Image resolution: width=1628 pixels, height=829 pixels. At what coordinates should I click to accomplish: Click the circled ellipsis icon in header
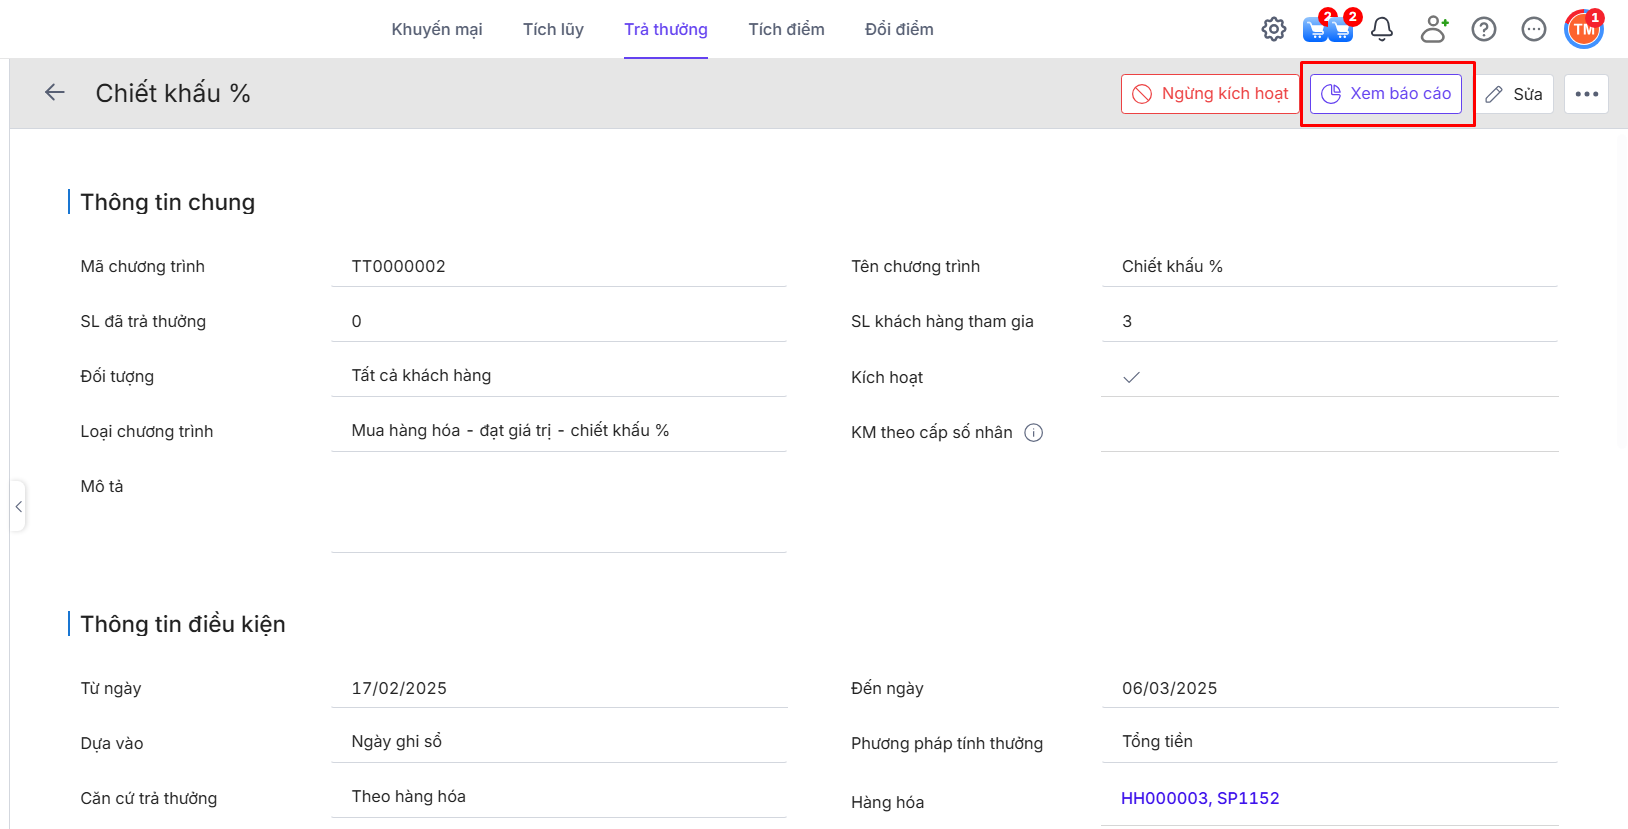[1533, 30]
